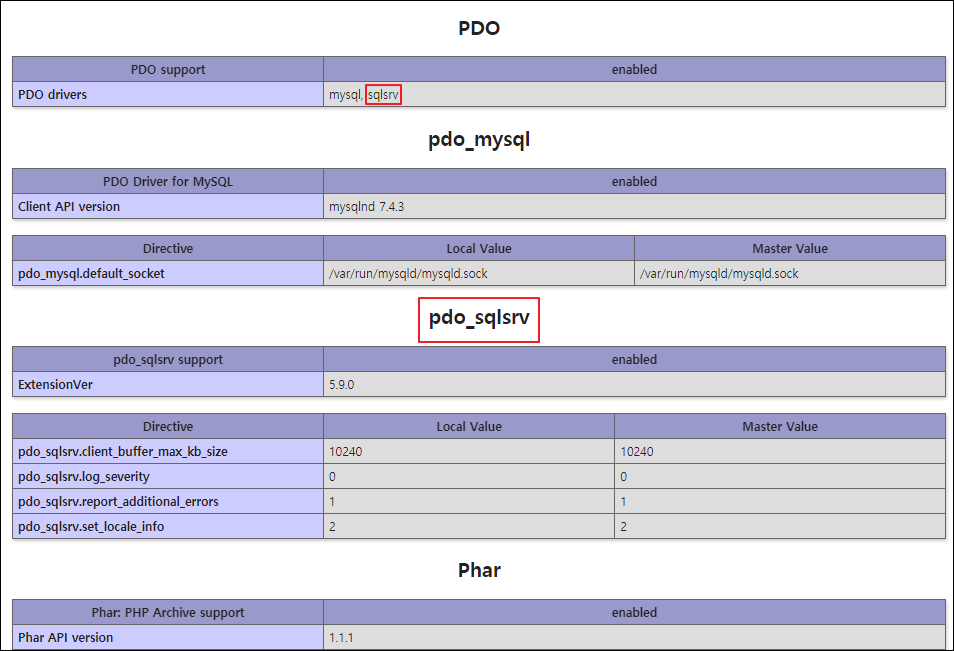The width and height of the screenshot is (954, 651).
Task: Click 'sqlsrv' in the PDO drivers value
Action: [x=383, y=94]
